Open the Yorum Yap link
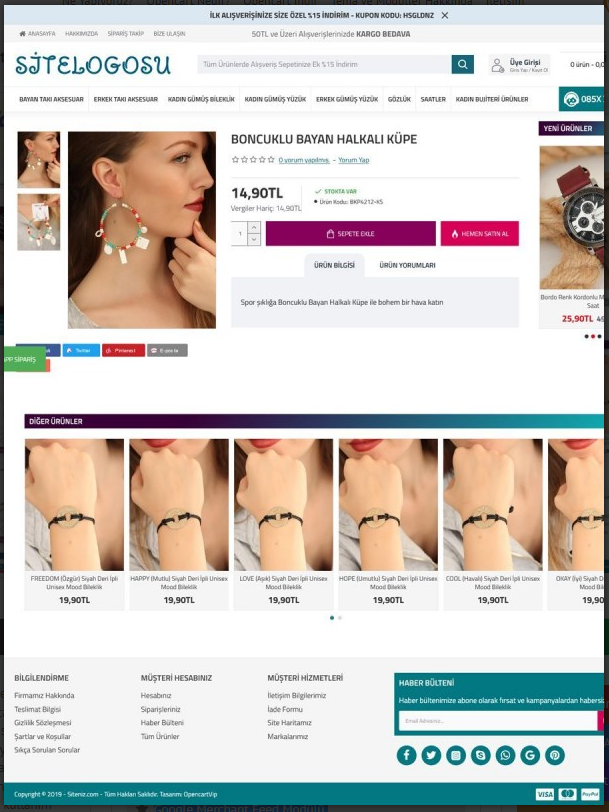Screen dimensions: 609x812 coord(354,160)
